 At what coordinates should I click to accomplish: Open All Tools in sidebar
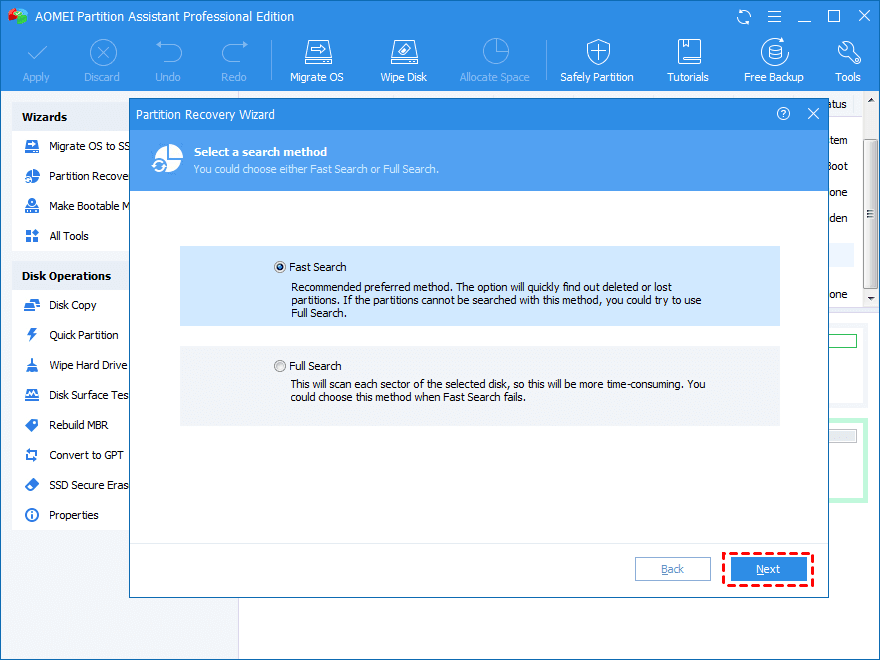(x=57, y=236)
